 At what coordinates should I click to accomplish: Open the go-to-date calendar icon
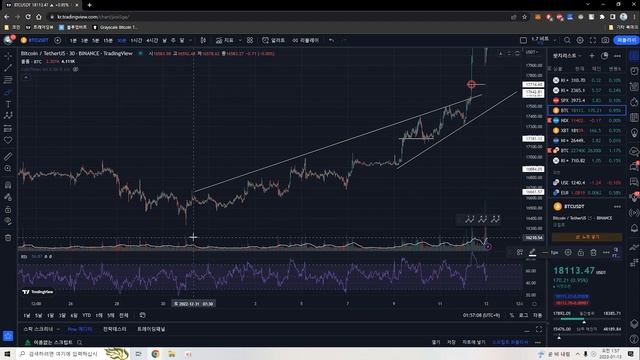[142, 315]
